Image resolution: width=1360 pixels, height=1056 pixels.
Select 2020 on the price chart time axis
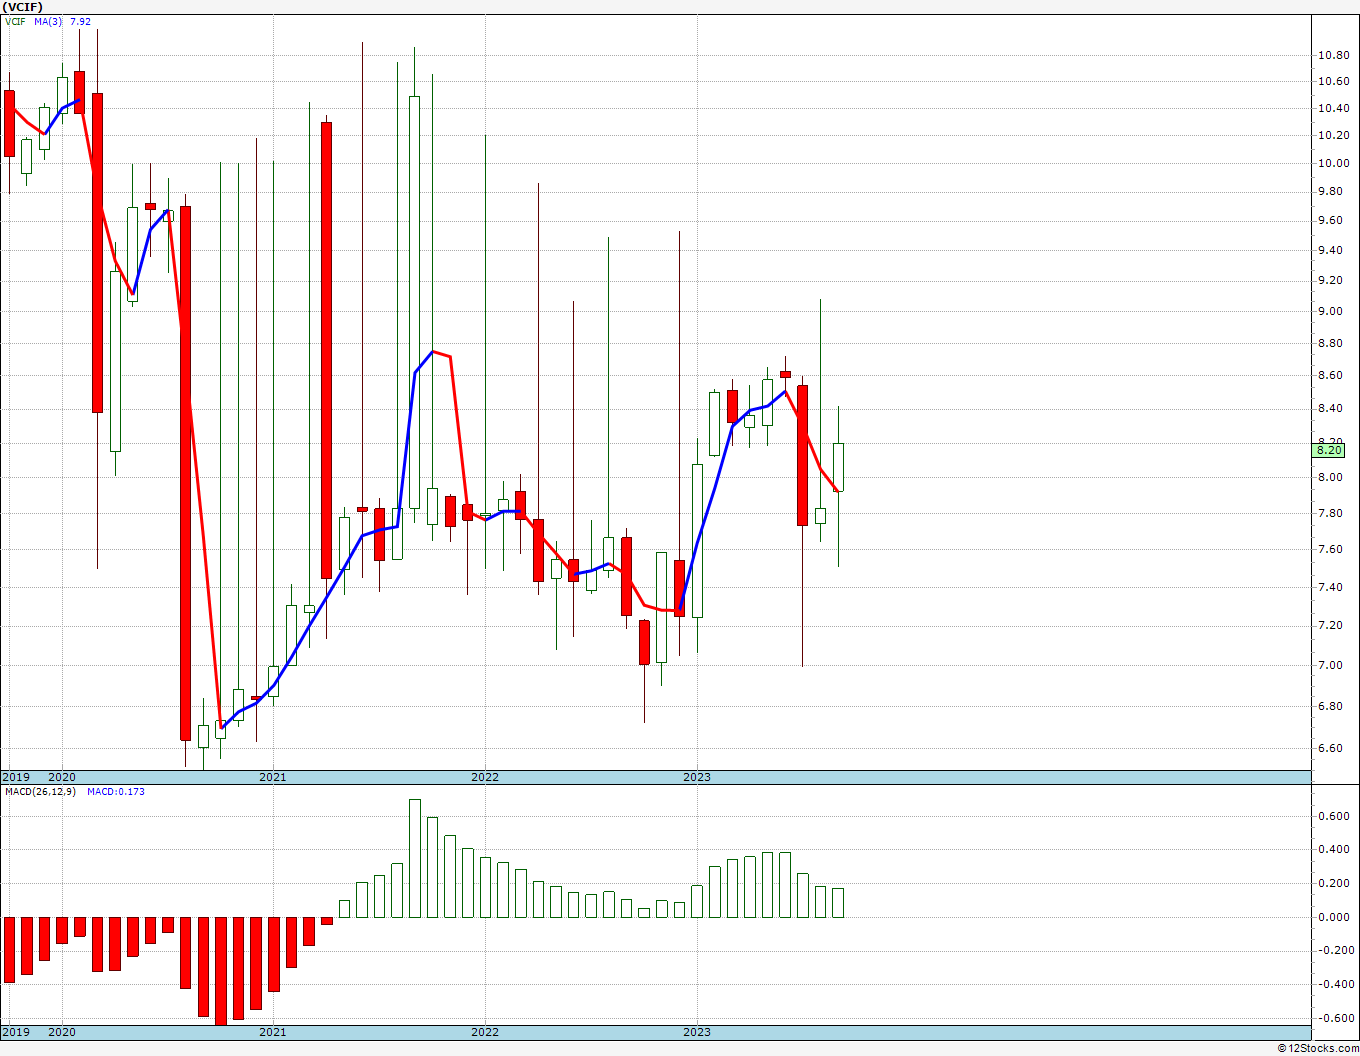[x=62, y=777]
